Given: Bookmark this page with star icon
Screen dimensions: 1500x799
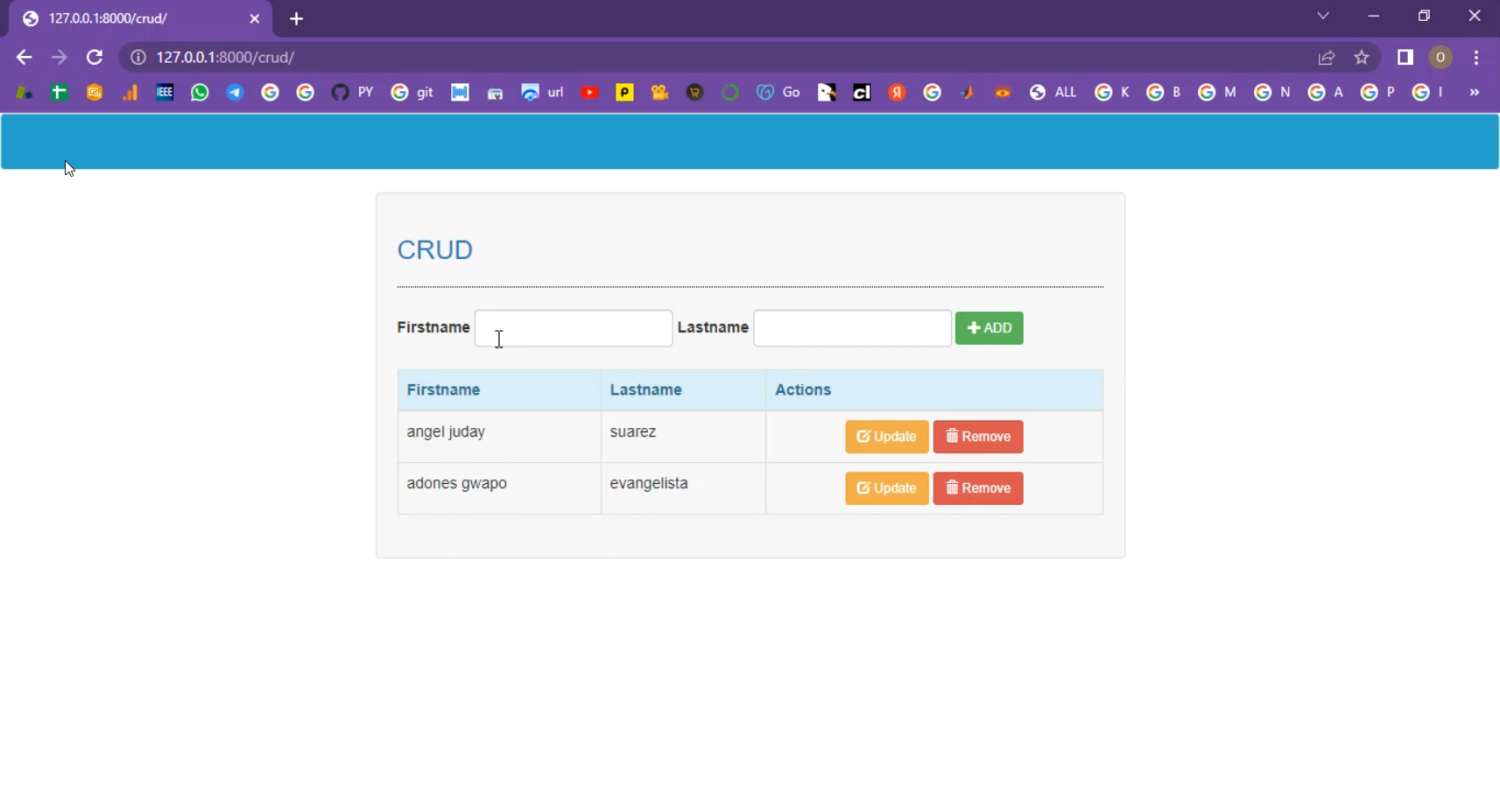Looking at the screenshot, I should pos(1361,57).
